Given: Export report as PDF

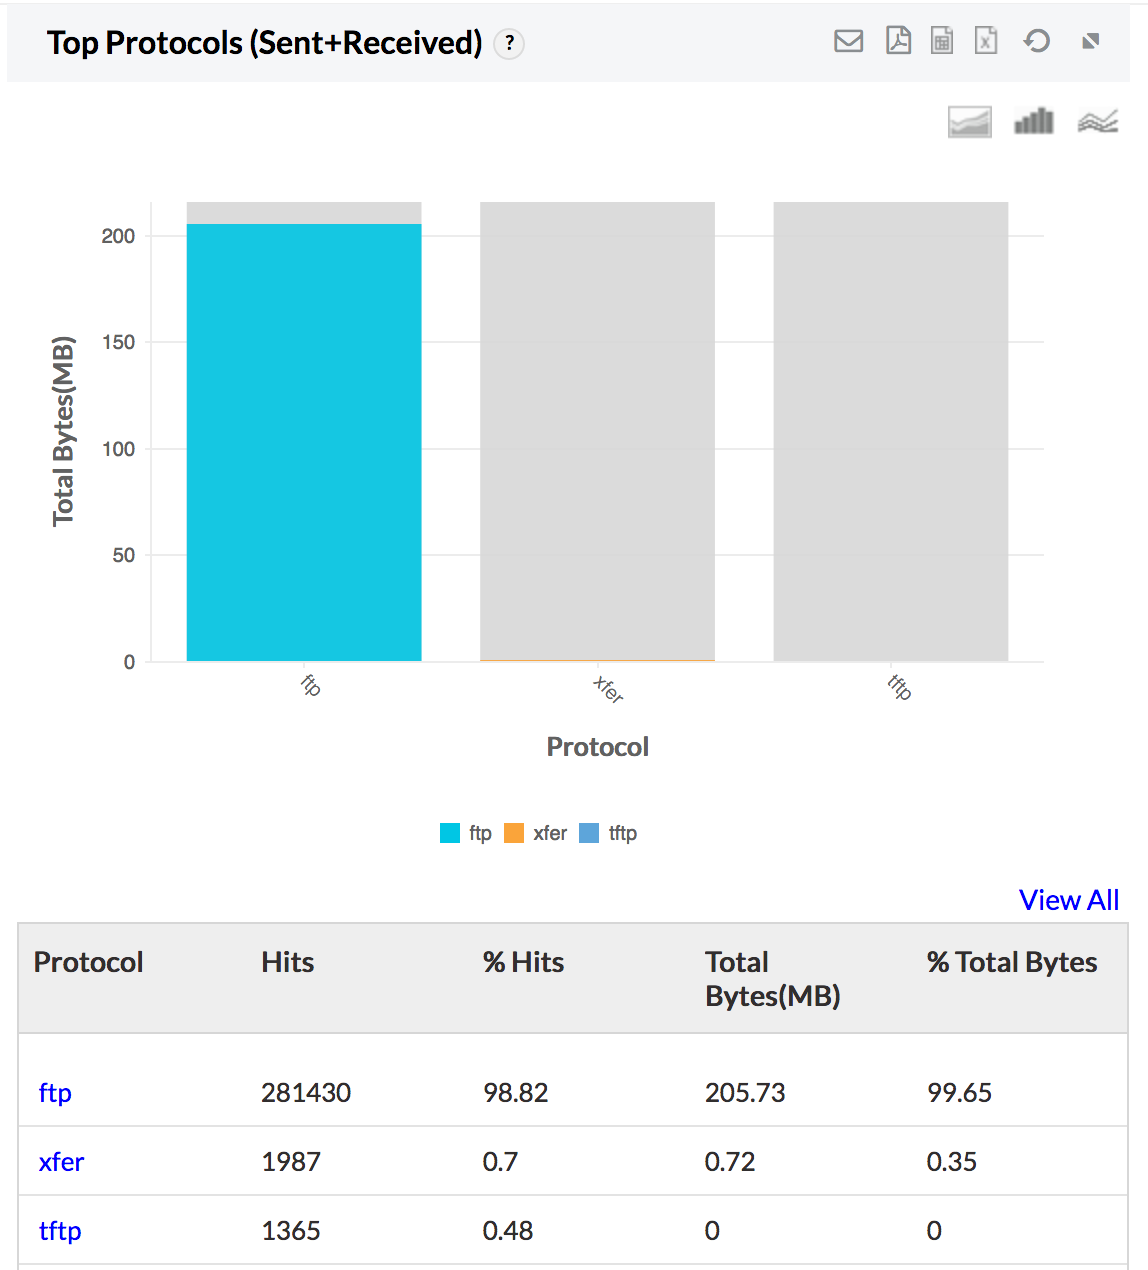Looking at the screenshot, I should coord(898,41).
